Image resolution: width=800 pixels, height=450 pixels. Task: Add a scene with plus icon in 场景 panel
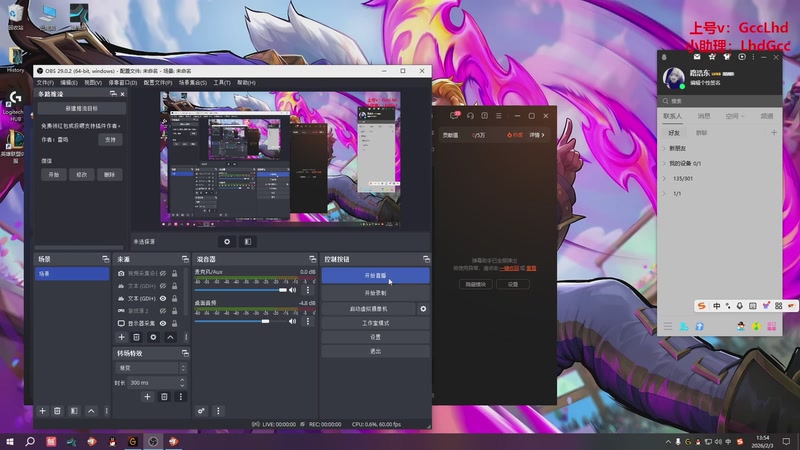point(42,411)
